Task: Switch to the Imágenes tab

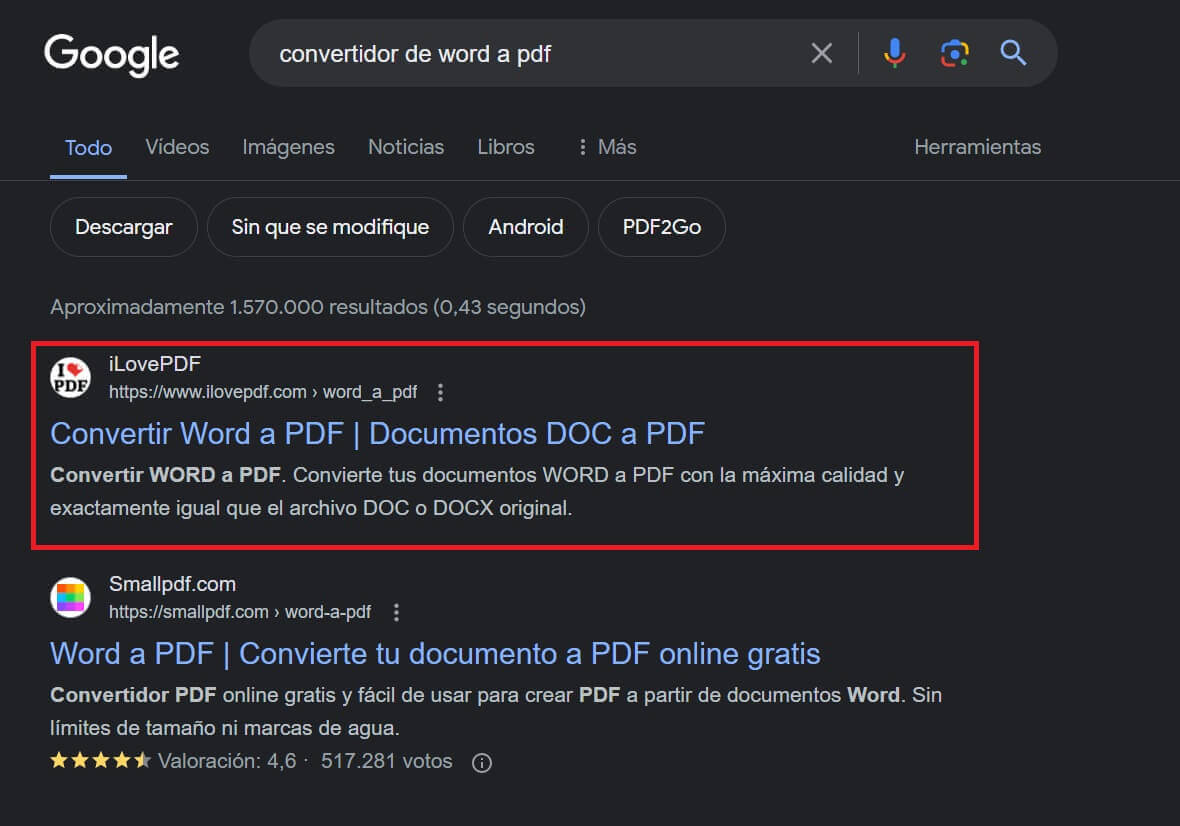Action: click(x=288, y=147)
